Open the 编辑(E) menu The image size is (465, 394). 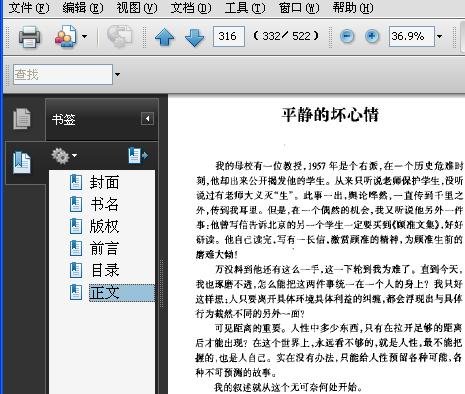[x=83, y=8]
